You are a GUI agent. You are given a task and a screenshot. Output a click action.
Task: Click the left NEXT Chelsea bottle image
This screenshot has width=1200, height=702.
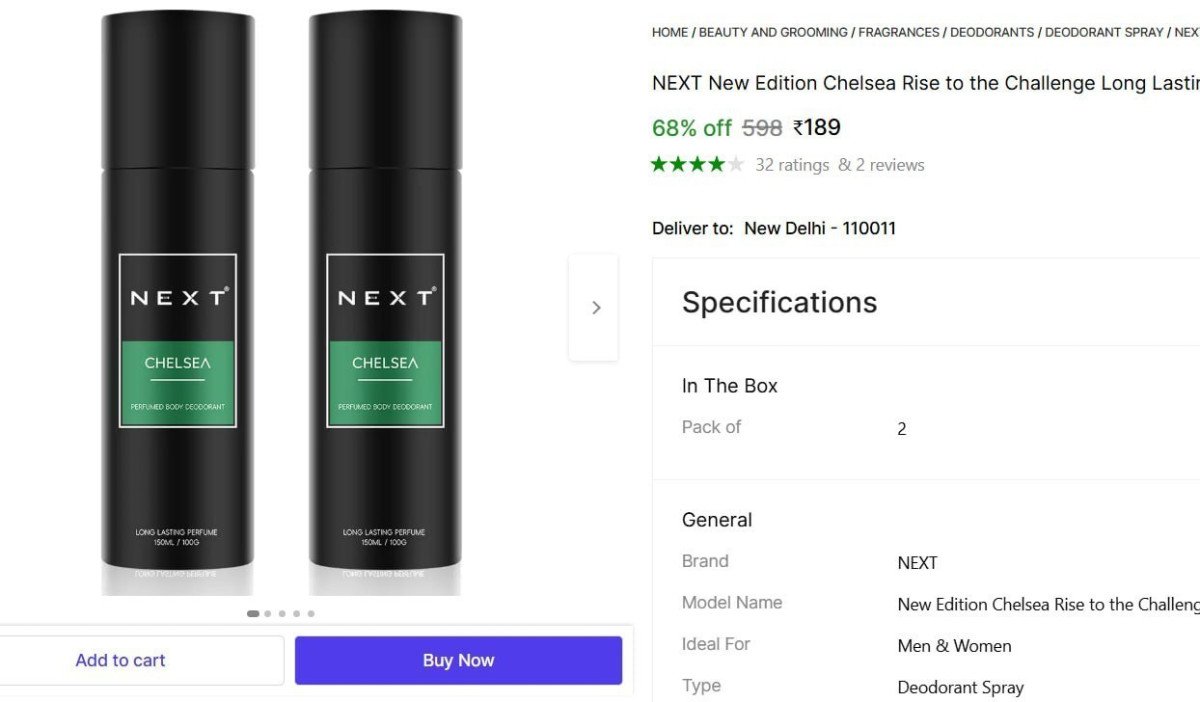[178, 300]
